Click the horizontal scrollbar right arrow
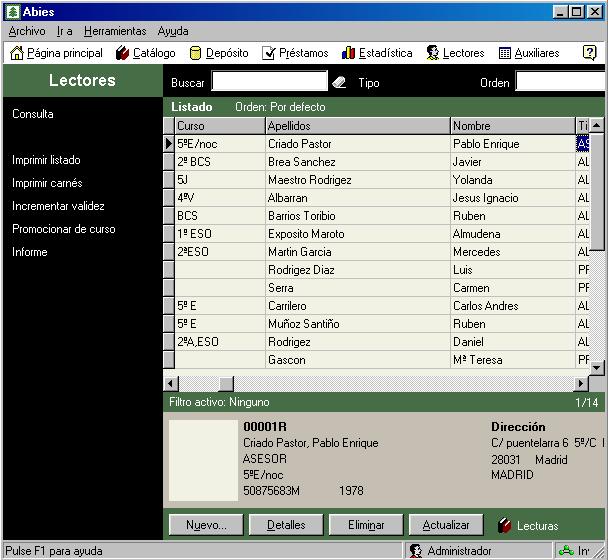 581,384
